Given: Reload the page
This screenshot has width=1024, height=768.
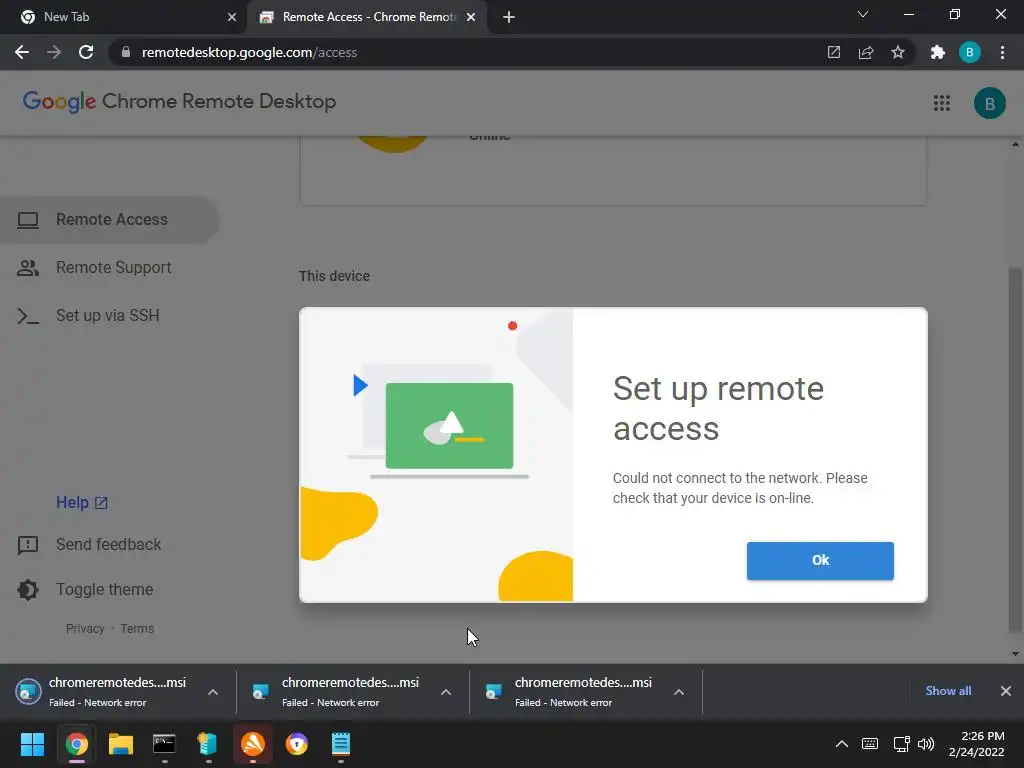Looking at the screenshot, I should [86, 52].
